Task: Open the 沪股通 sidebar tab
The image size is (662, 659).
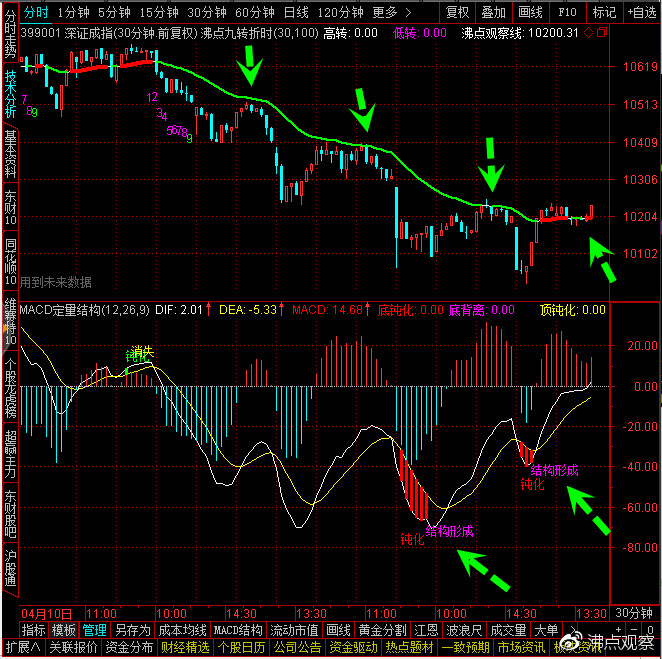Action: point(10,568)
